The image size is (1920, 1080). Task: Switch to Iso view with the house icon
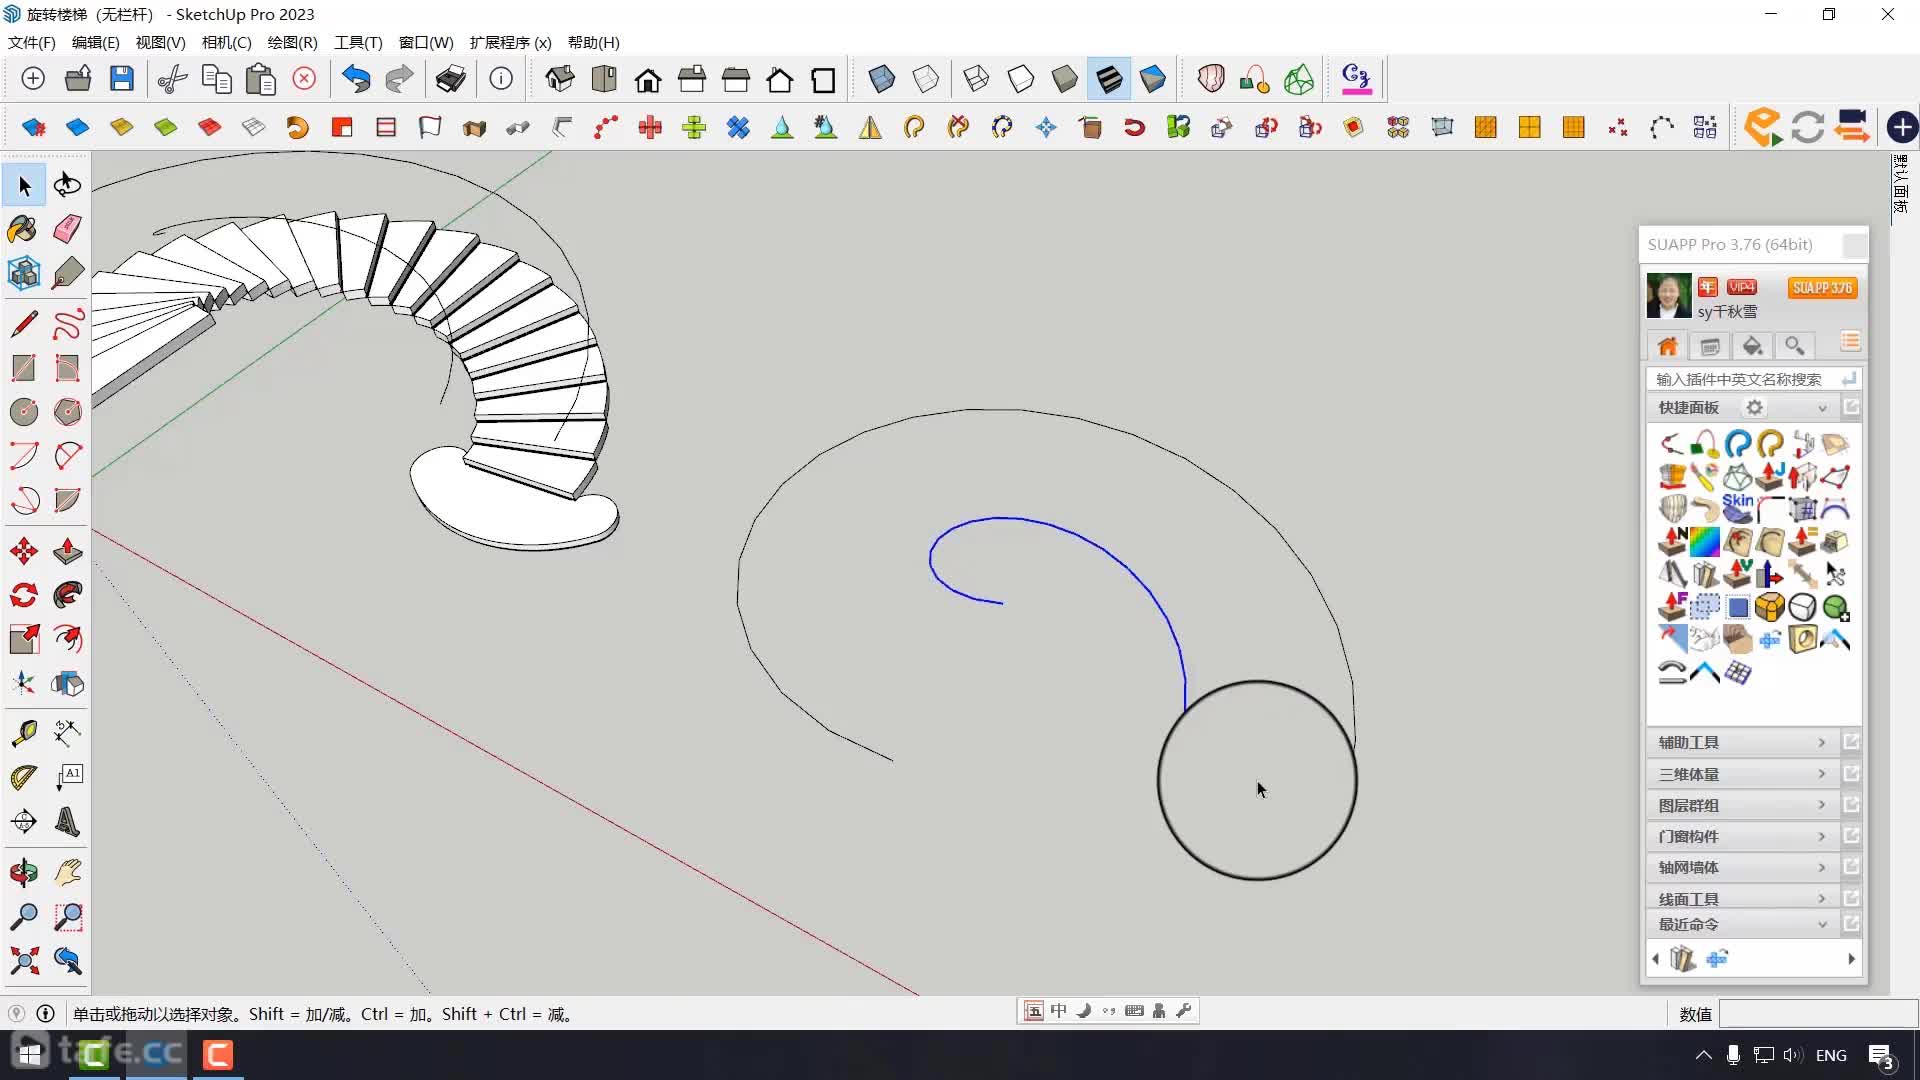560,79
